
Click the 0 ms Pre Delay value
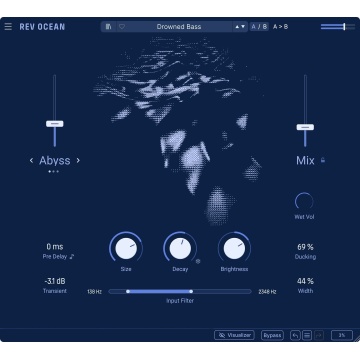55,247
